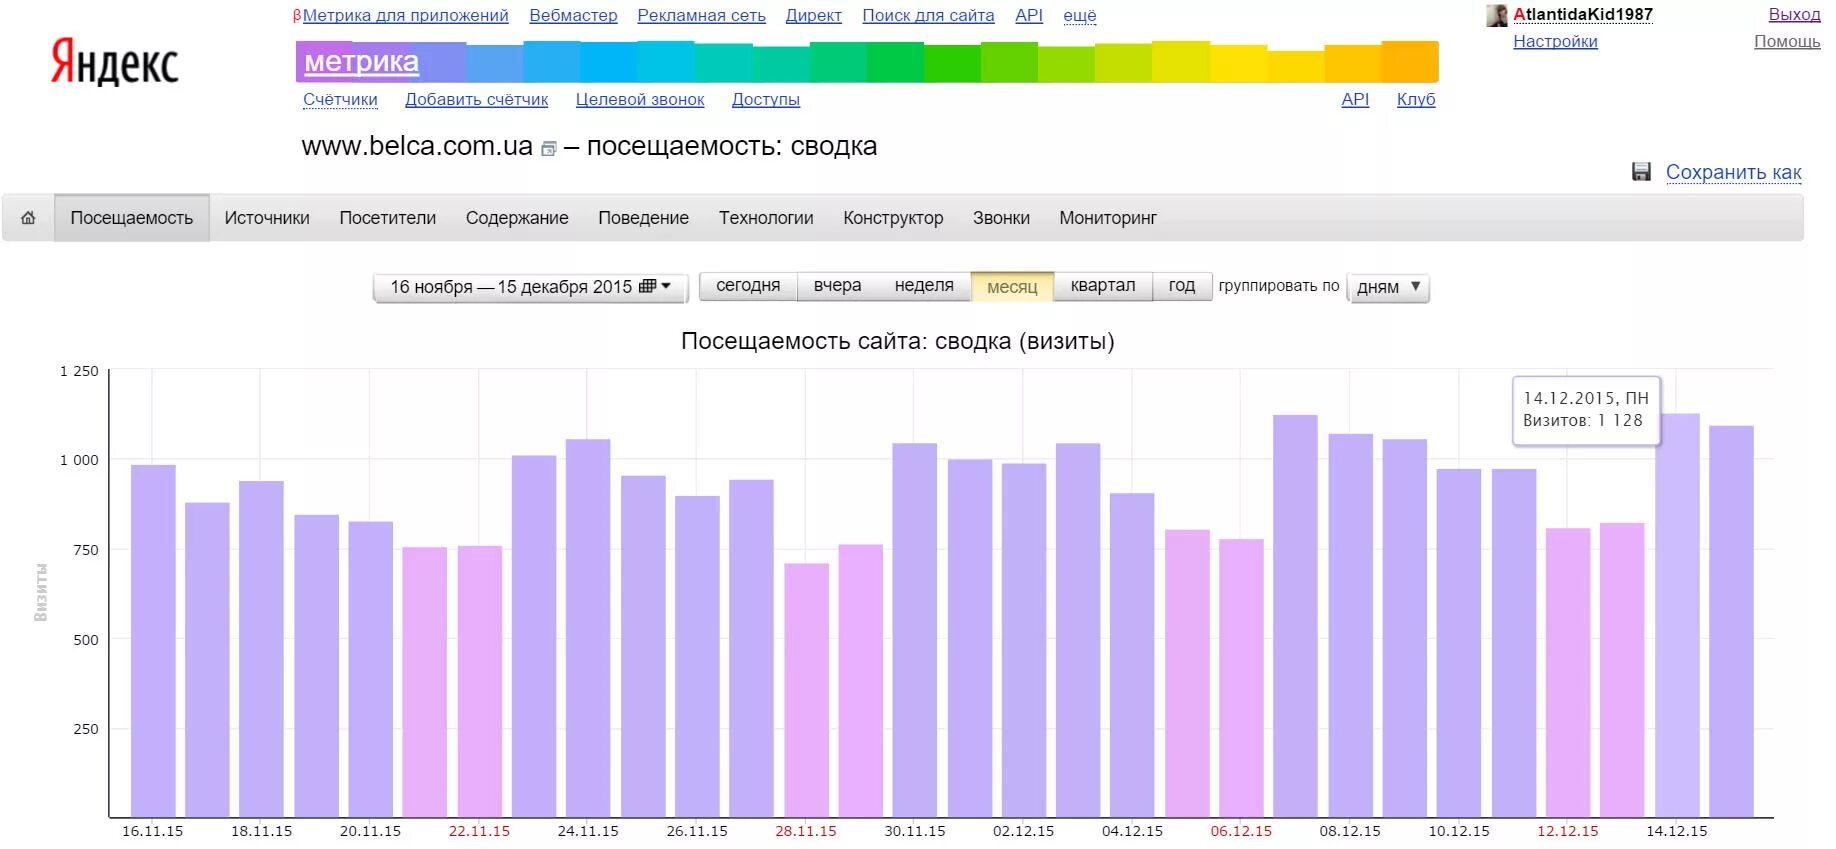The image size is (1836, 849).
Task: Click the 'метрика' logo link
Action: coord(361,62)
